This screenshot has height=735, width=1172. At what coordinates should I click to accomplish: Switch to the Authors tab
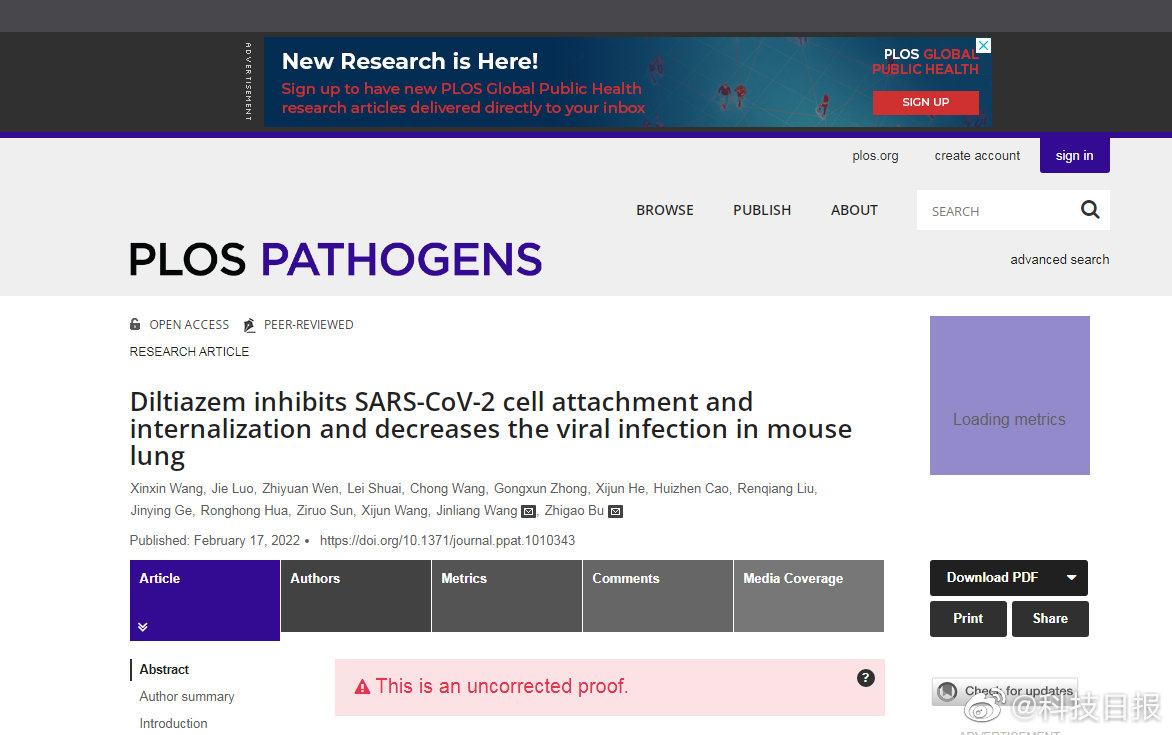point(356,596)
